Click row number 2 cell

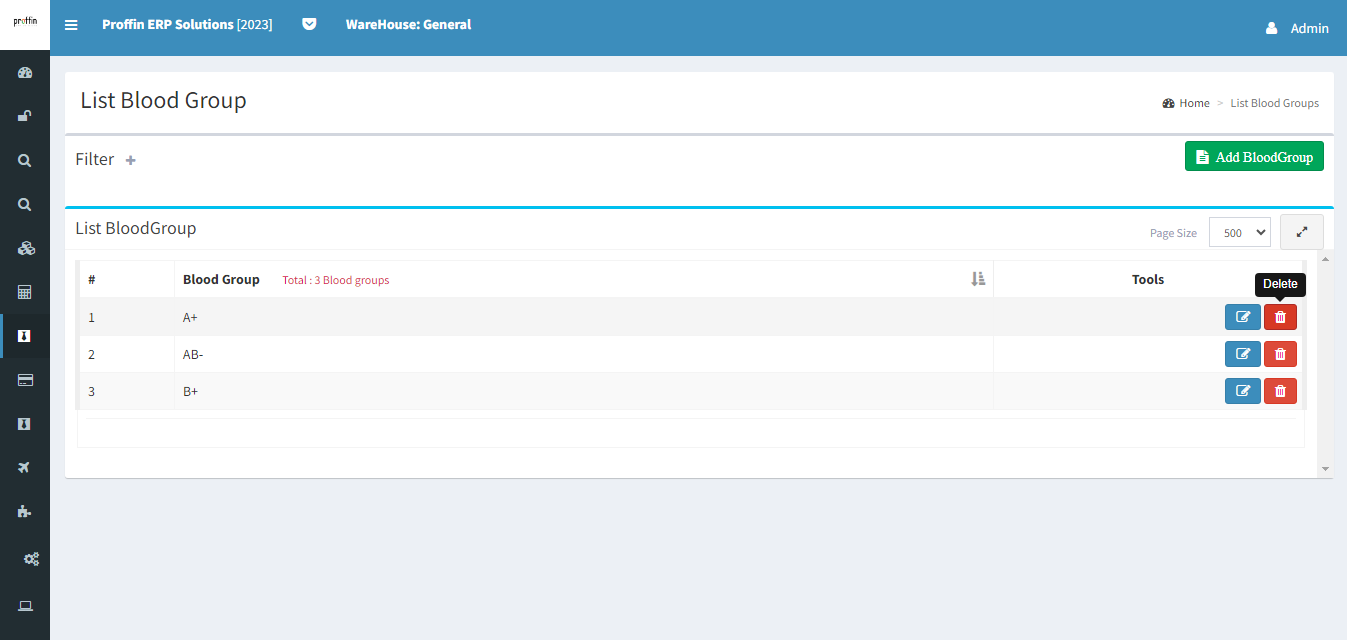(x=127, y=354)
